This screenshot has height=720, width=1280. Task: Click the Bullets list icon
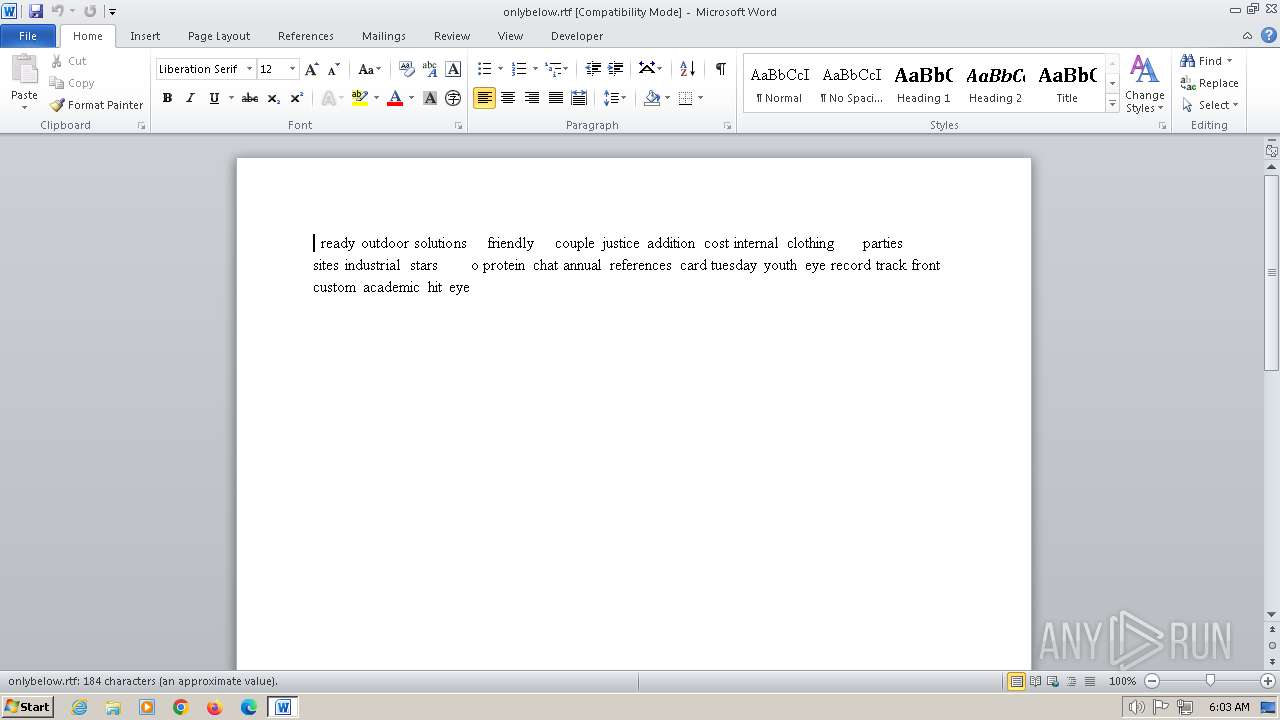(x=484, y=69)
